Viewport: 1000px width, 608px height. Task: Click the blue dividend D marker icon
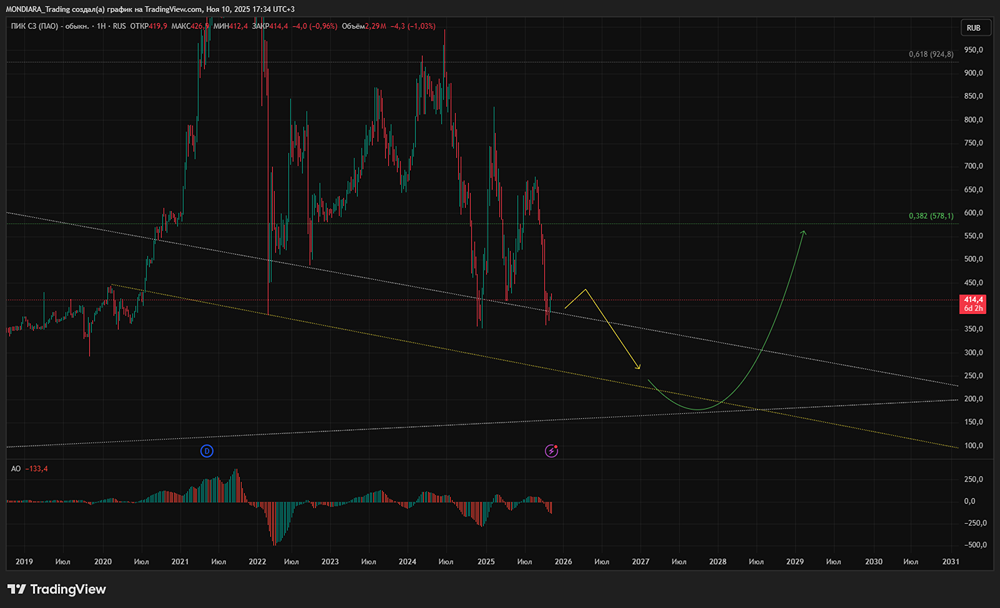207,451
